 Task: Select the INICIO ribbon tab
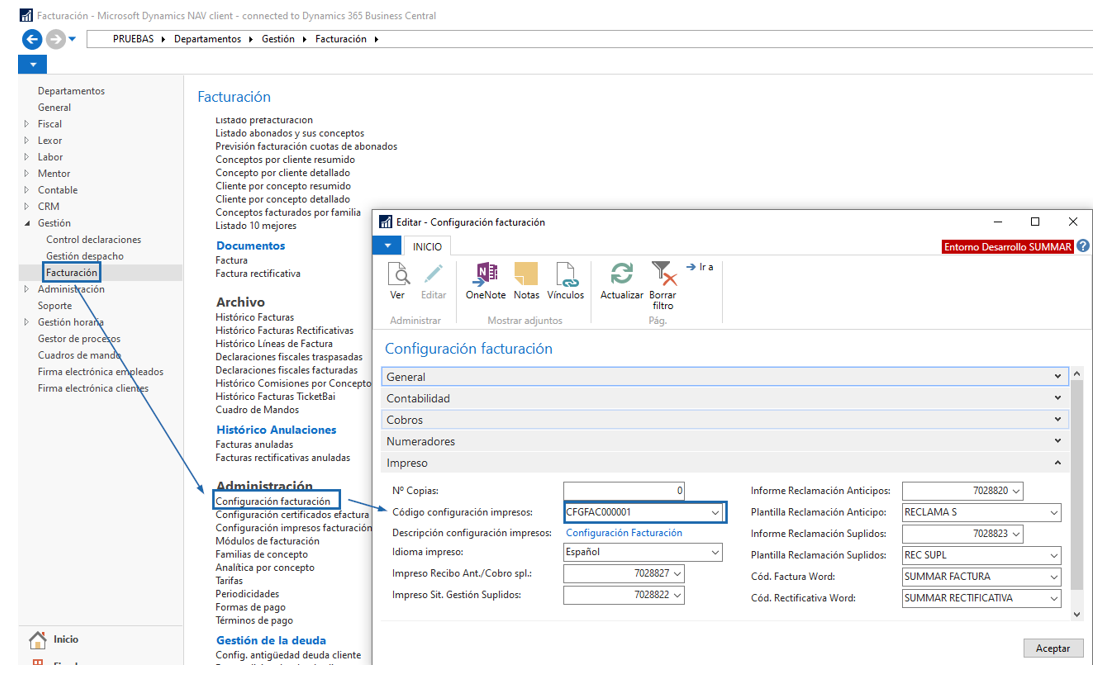tap(428, 246)
